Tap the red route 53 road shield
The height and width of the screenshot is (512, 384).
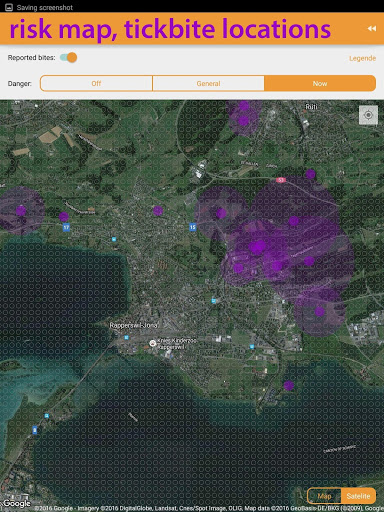[x=281, y=180]
